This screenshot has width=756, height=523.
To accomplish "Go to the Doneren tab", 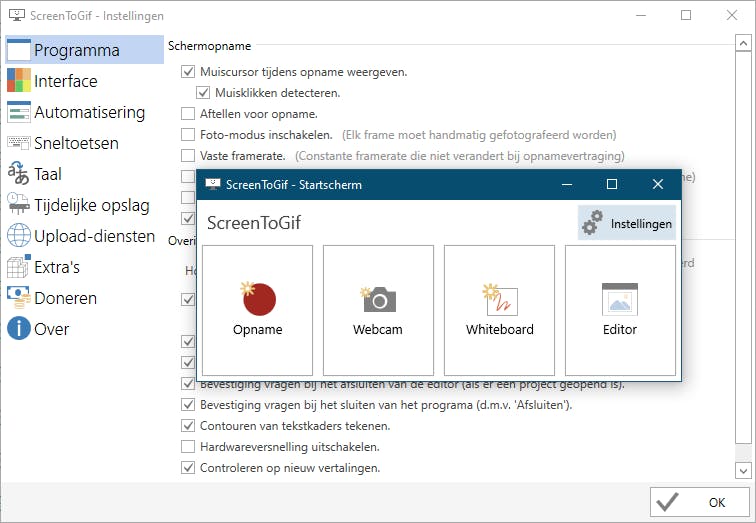I will [84, 297].
